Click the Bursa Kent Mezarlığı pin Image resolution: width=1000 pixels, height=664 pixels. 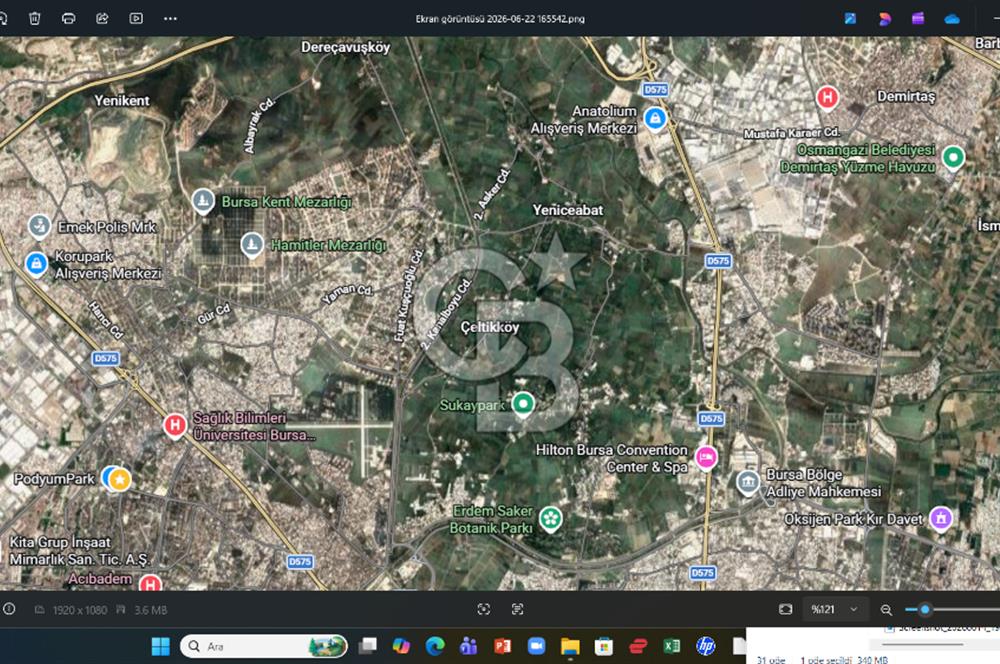click(203, 202)
